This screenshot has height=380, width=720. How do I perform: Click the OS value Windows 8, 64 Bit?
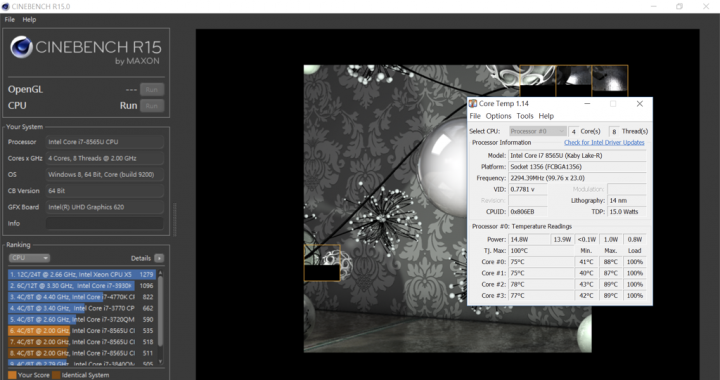(x=105, y=174)
